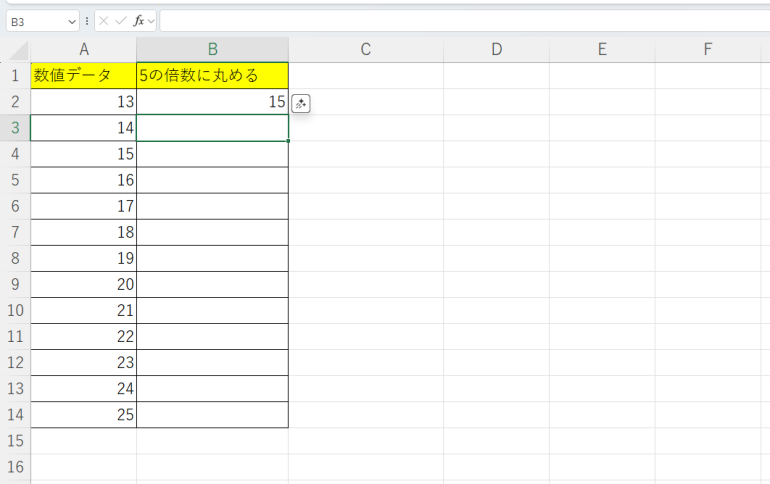Select row 6 header
The height and width of the screenshot is (484, 770).
pos(15,206)
